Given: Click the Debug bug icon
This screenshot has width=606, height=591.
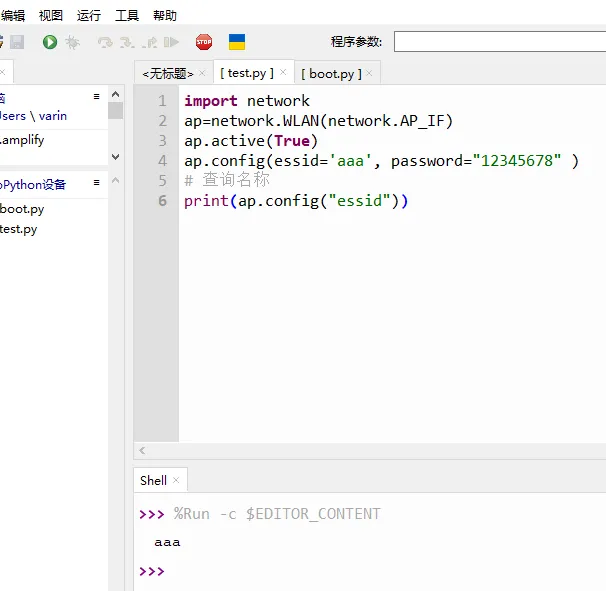Looking at the screenshot, I should [72, 42].
